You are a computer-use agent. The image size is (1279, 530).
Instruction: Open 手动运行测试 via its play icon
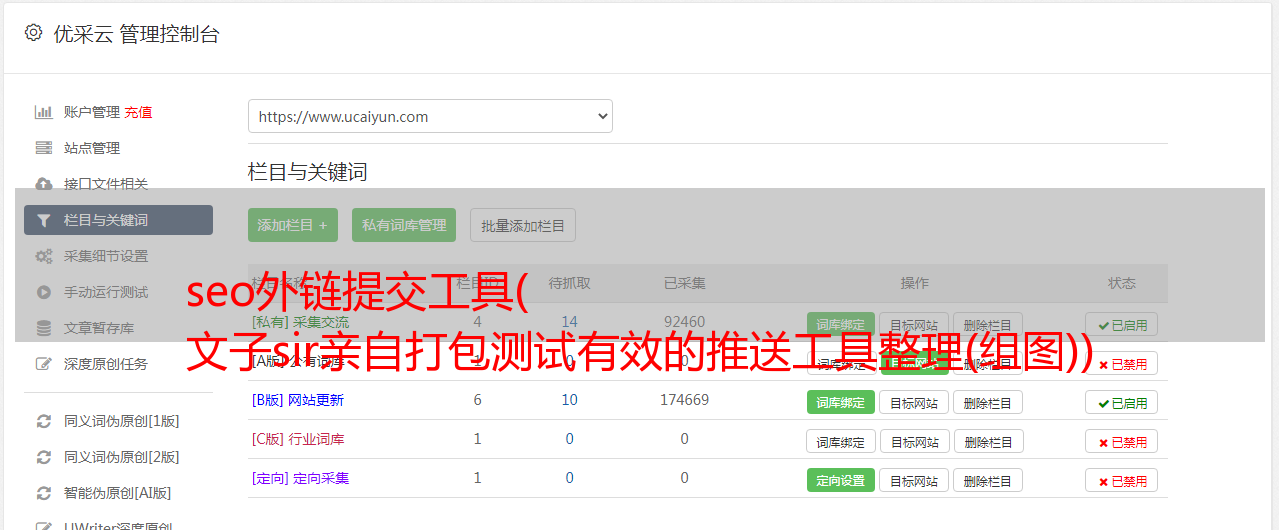click(44, 292)
